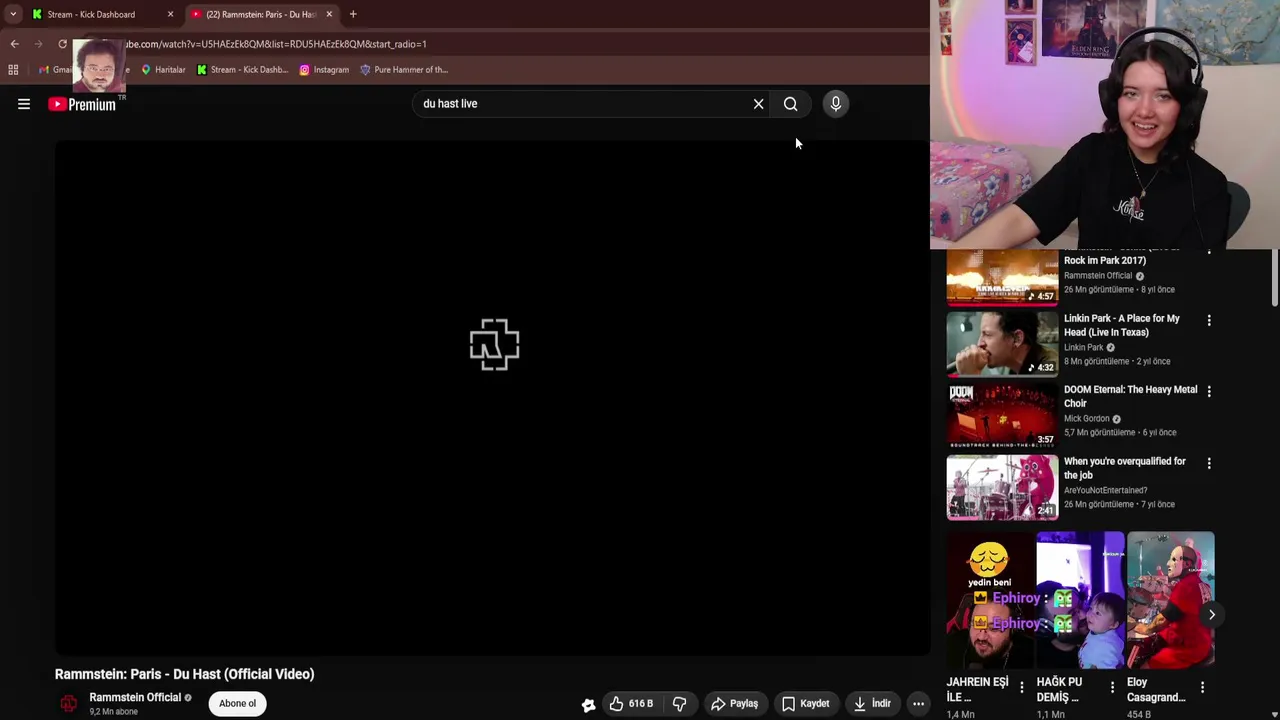Click the page vertical scrollbar
The image size is (1280, 720).
click(1275, 280)
